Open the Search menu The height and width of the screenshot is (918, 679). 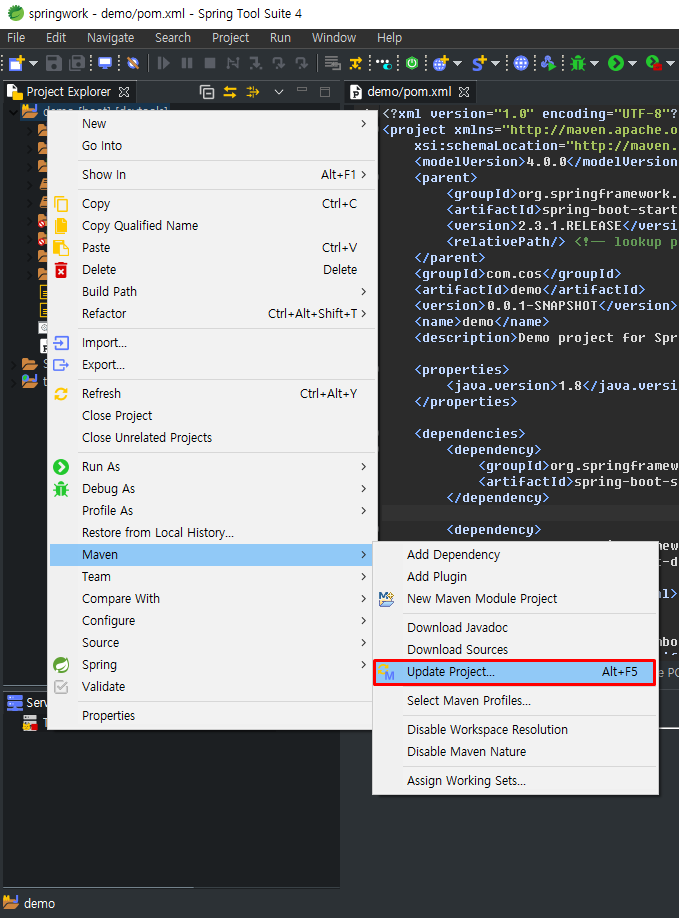pos(173,37)
